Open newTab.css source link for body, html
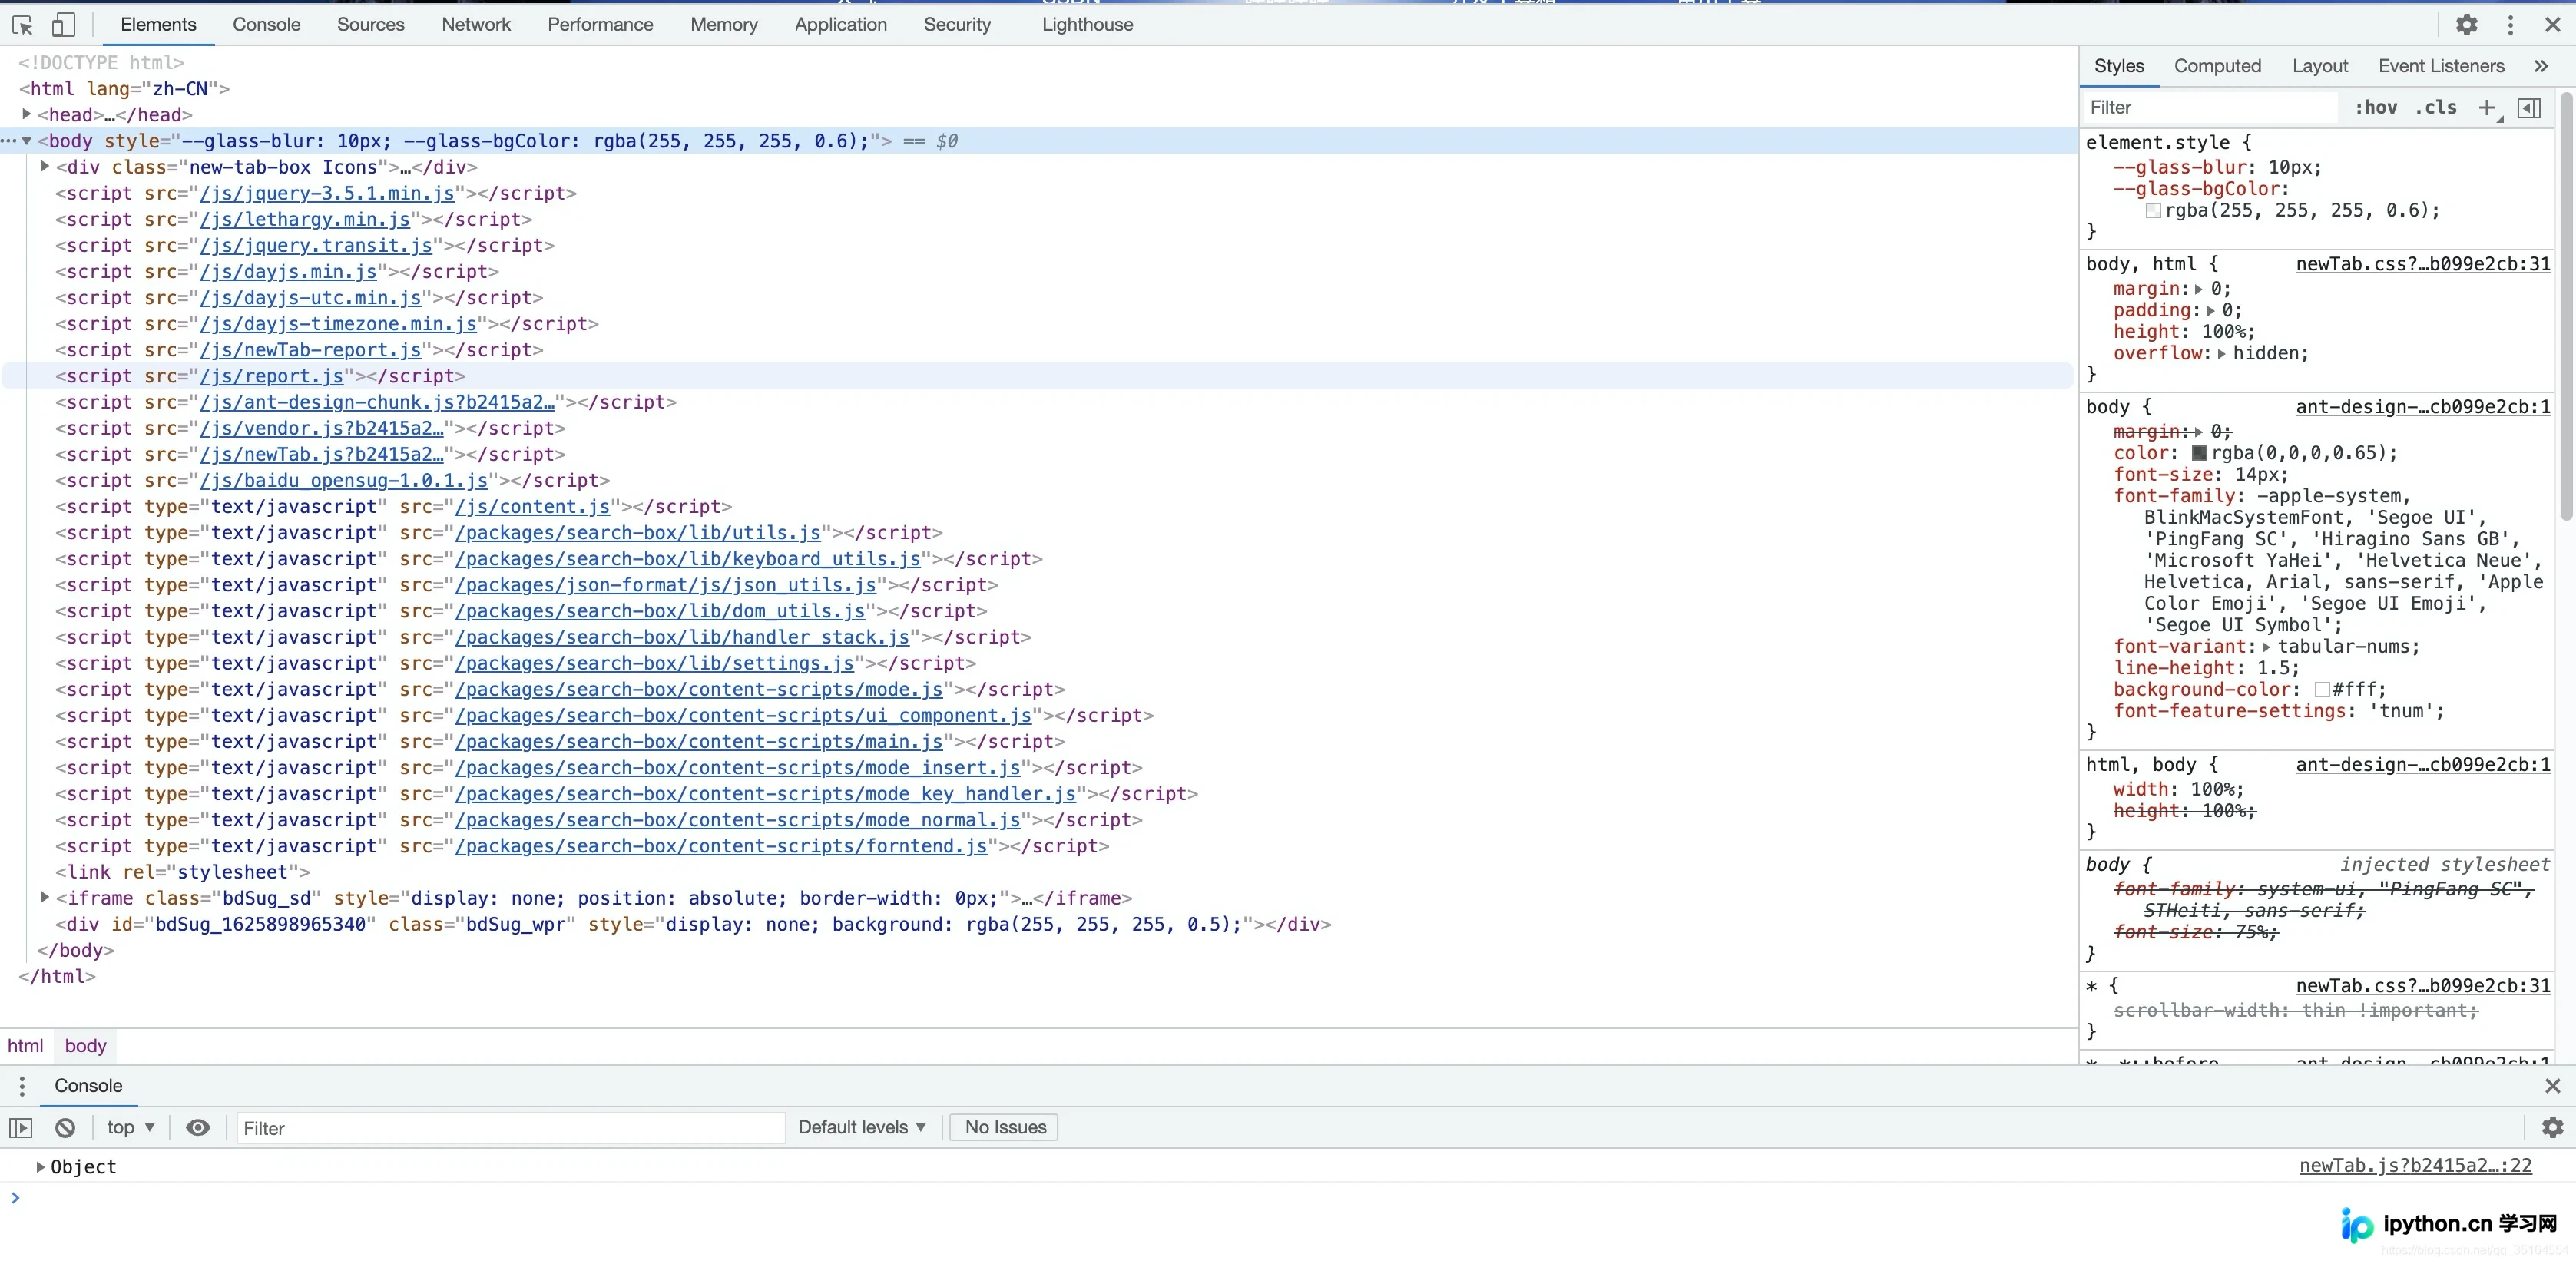The height and width of the screenshot is (1264, 2576). coord(2423,264)
